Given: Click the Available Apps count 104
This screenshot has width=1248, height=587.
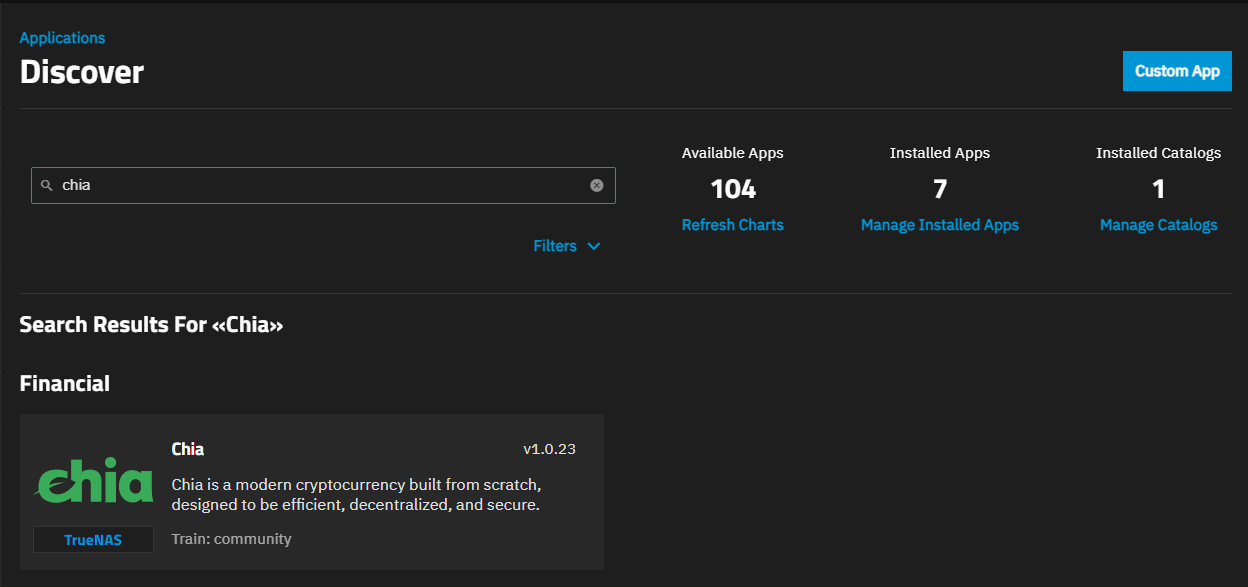Looking at the screenshot, I should coord(733,188).
